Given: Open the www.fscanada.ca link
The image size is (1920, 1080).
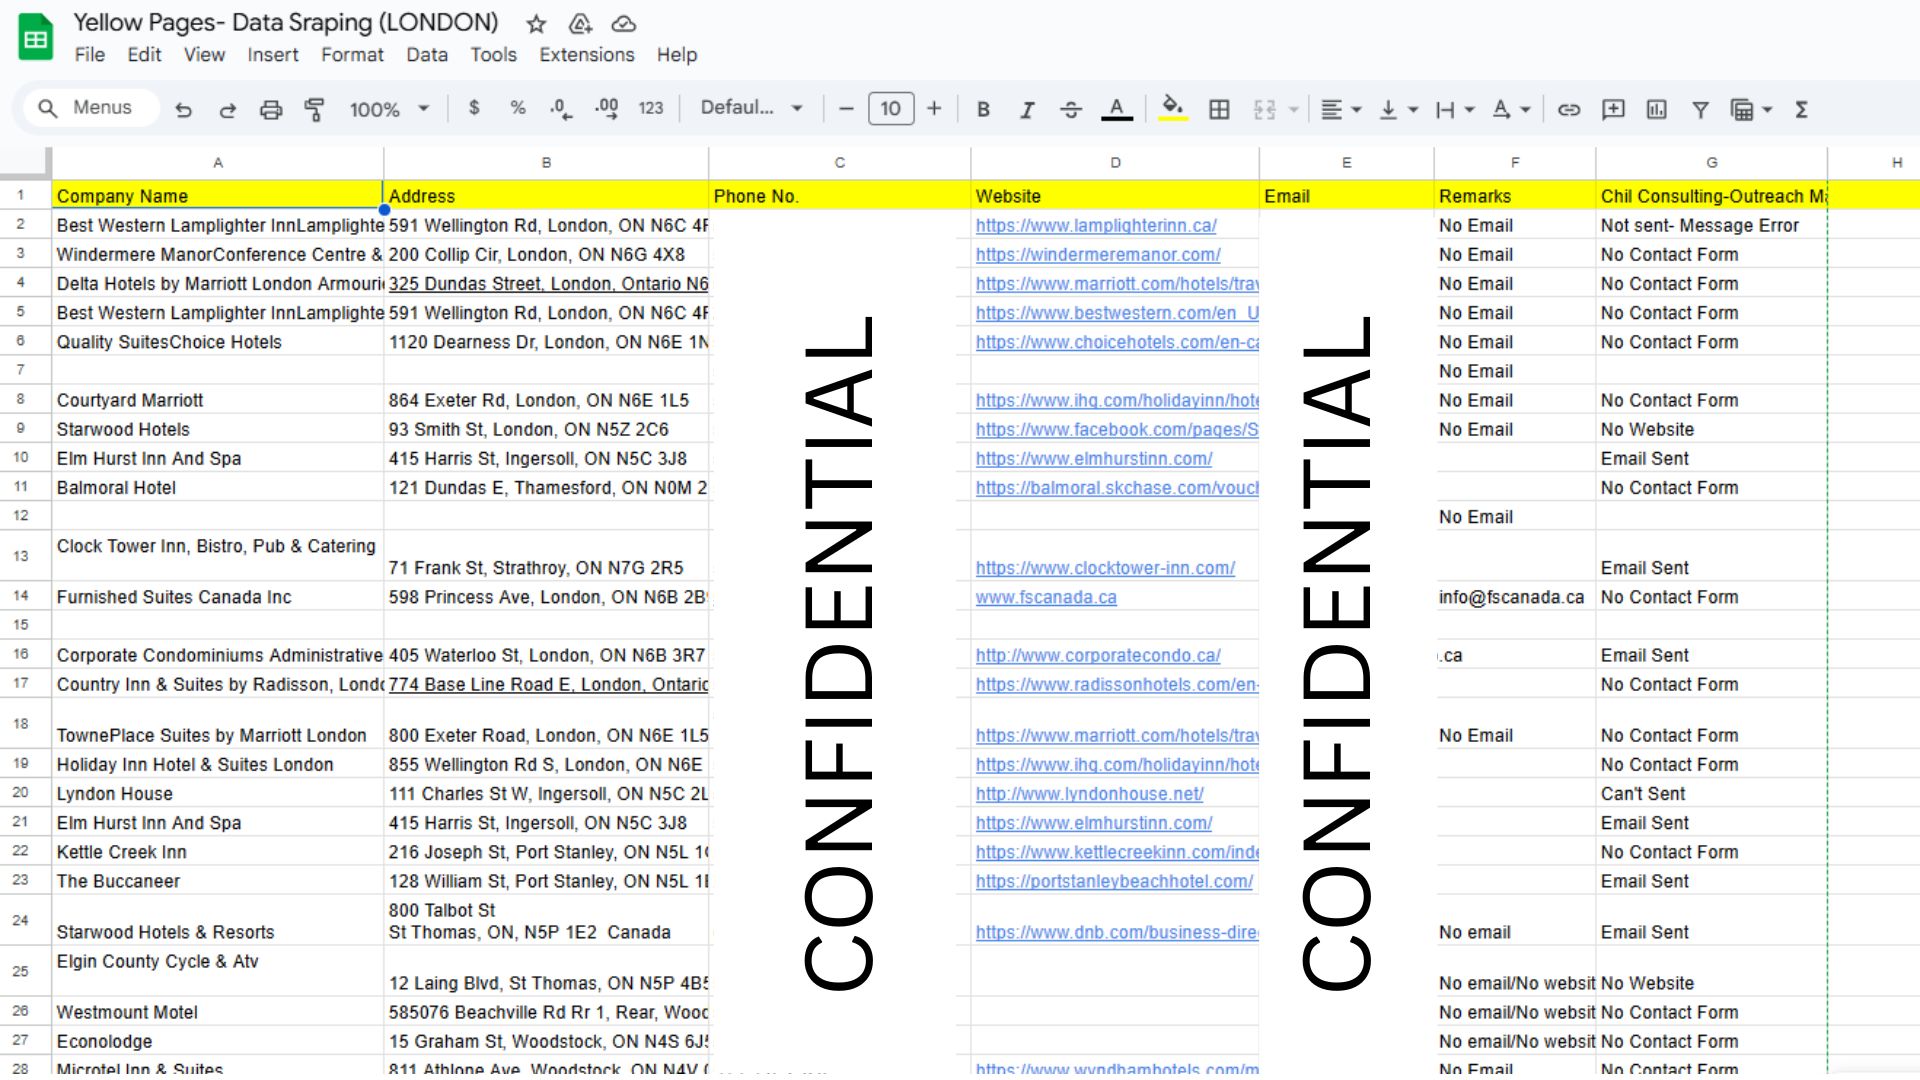Looking at the screenshot, I should click(1046, 597).
